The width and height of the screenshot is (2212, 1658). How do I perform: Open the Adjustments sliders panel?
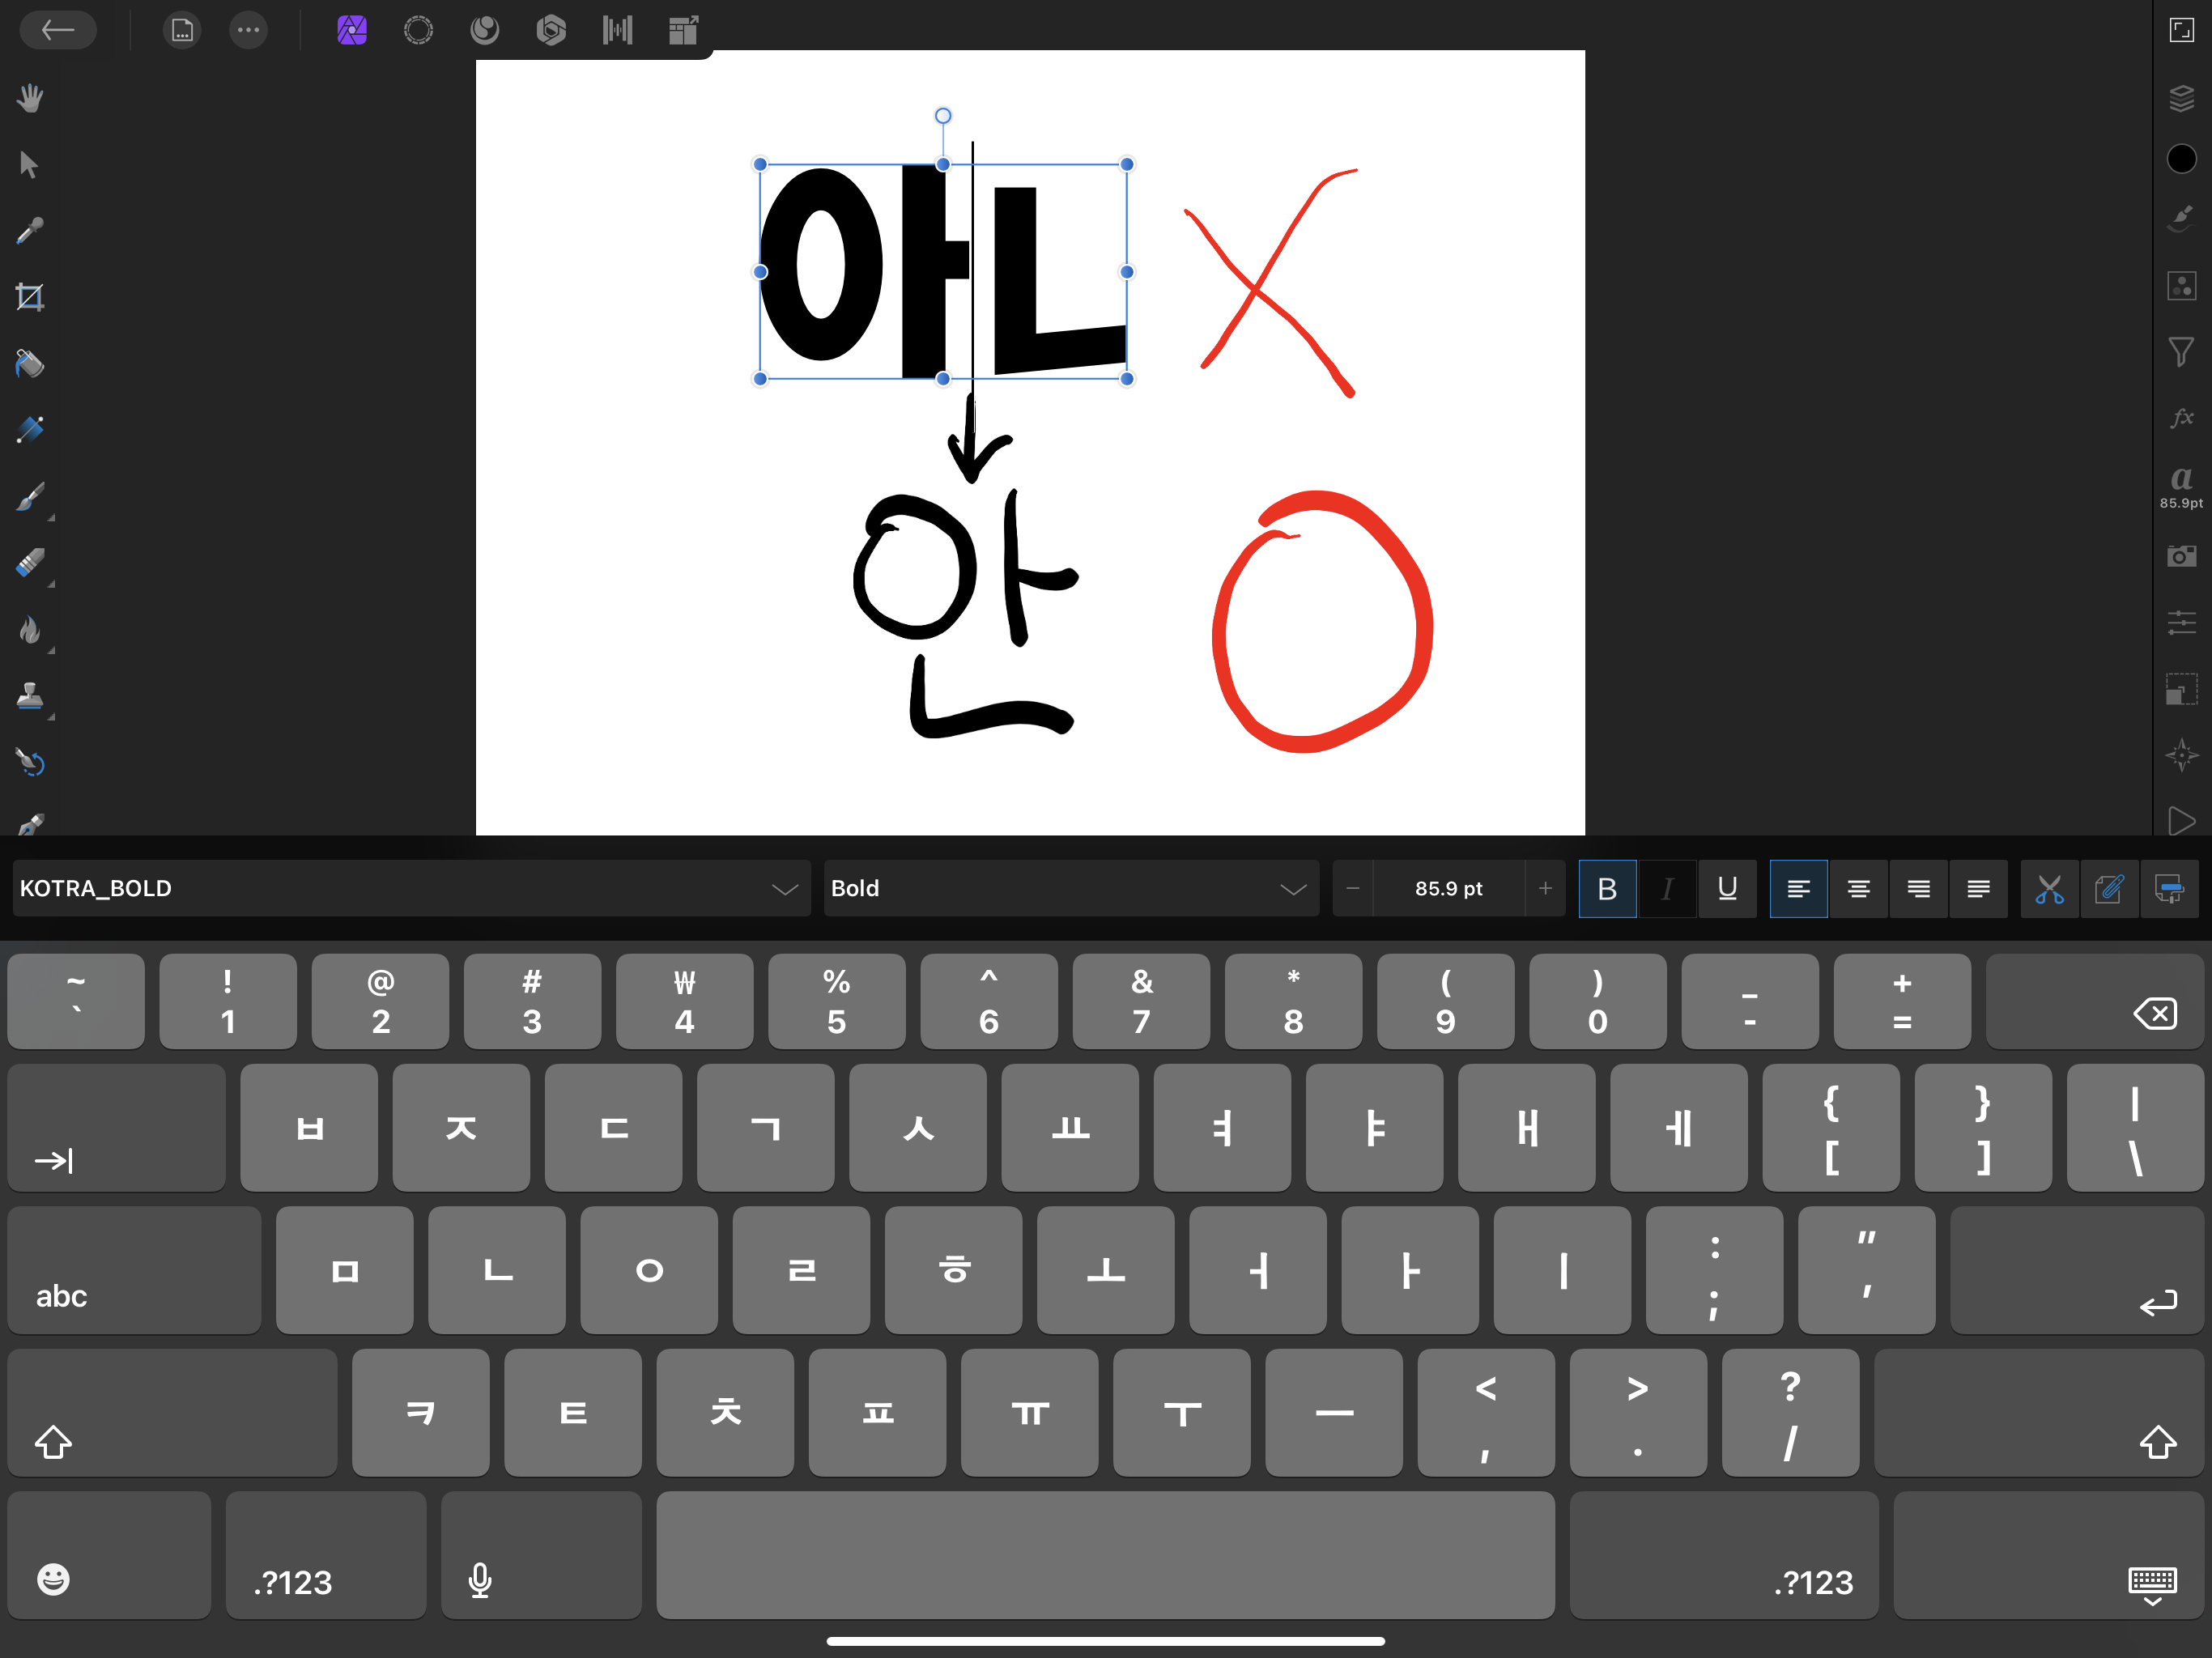[2181, 622]
